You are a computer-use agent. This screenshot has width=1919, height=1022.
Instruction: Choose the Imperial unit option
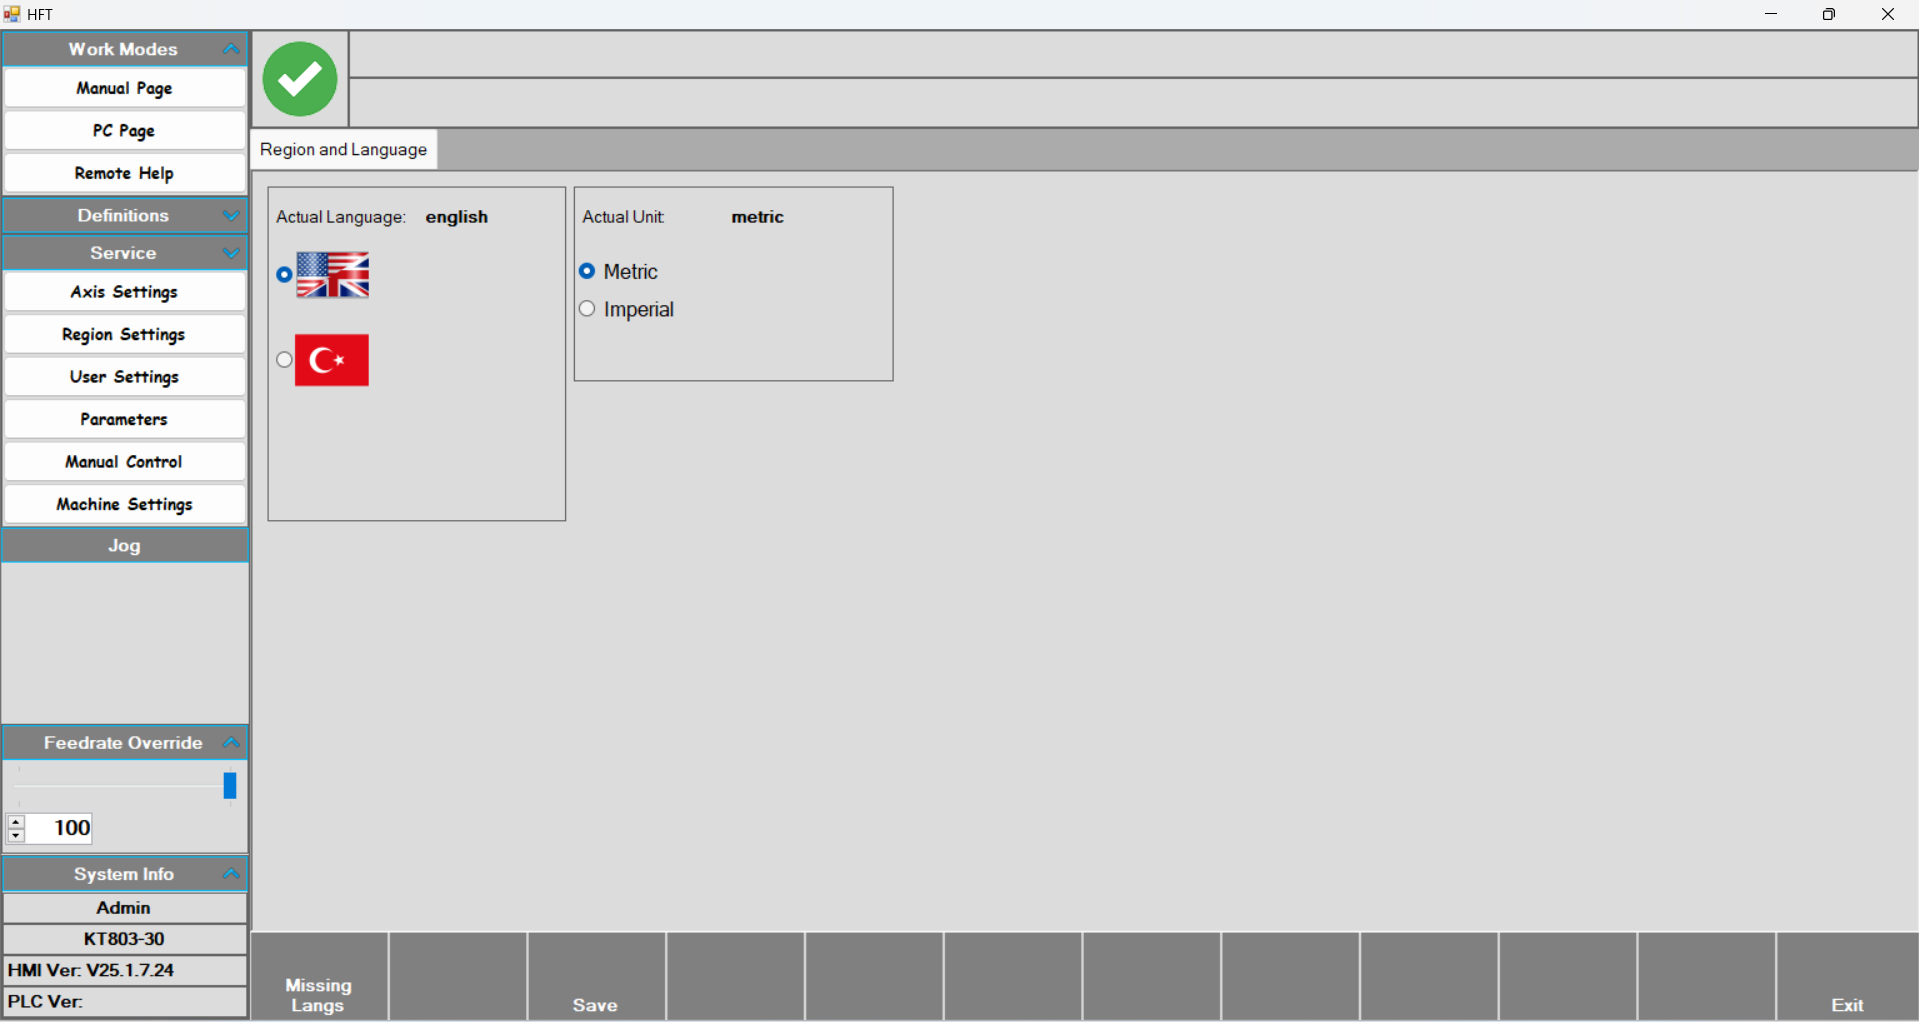click(x=587, y=309)
